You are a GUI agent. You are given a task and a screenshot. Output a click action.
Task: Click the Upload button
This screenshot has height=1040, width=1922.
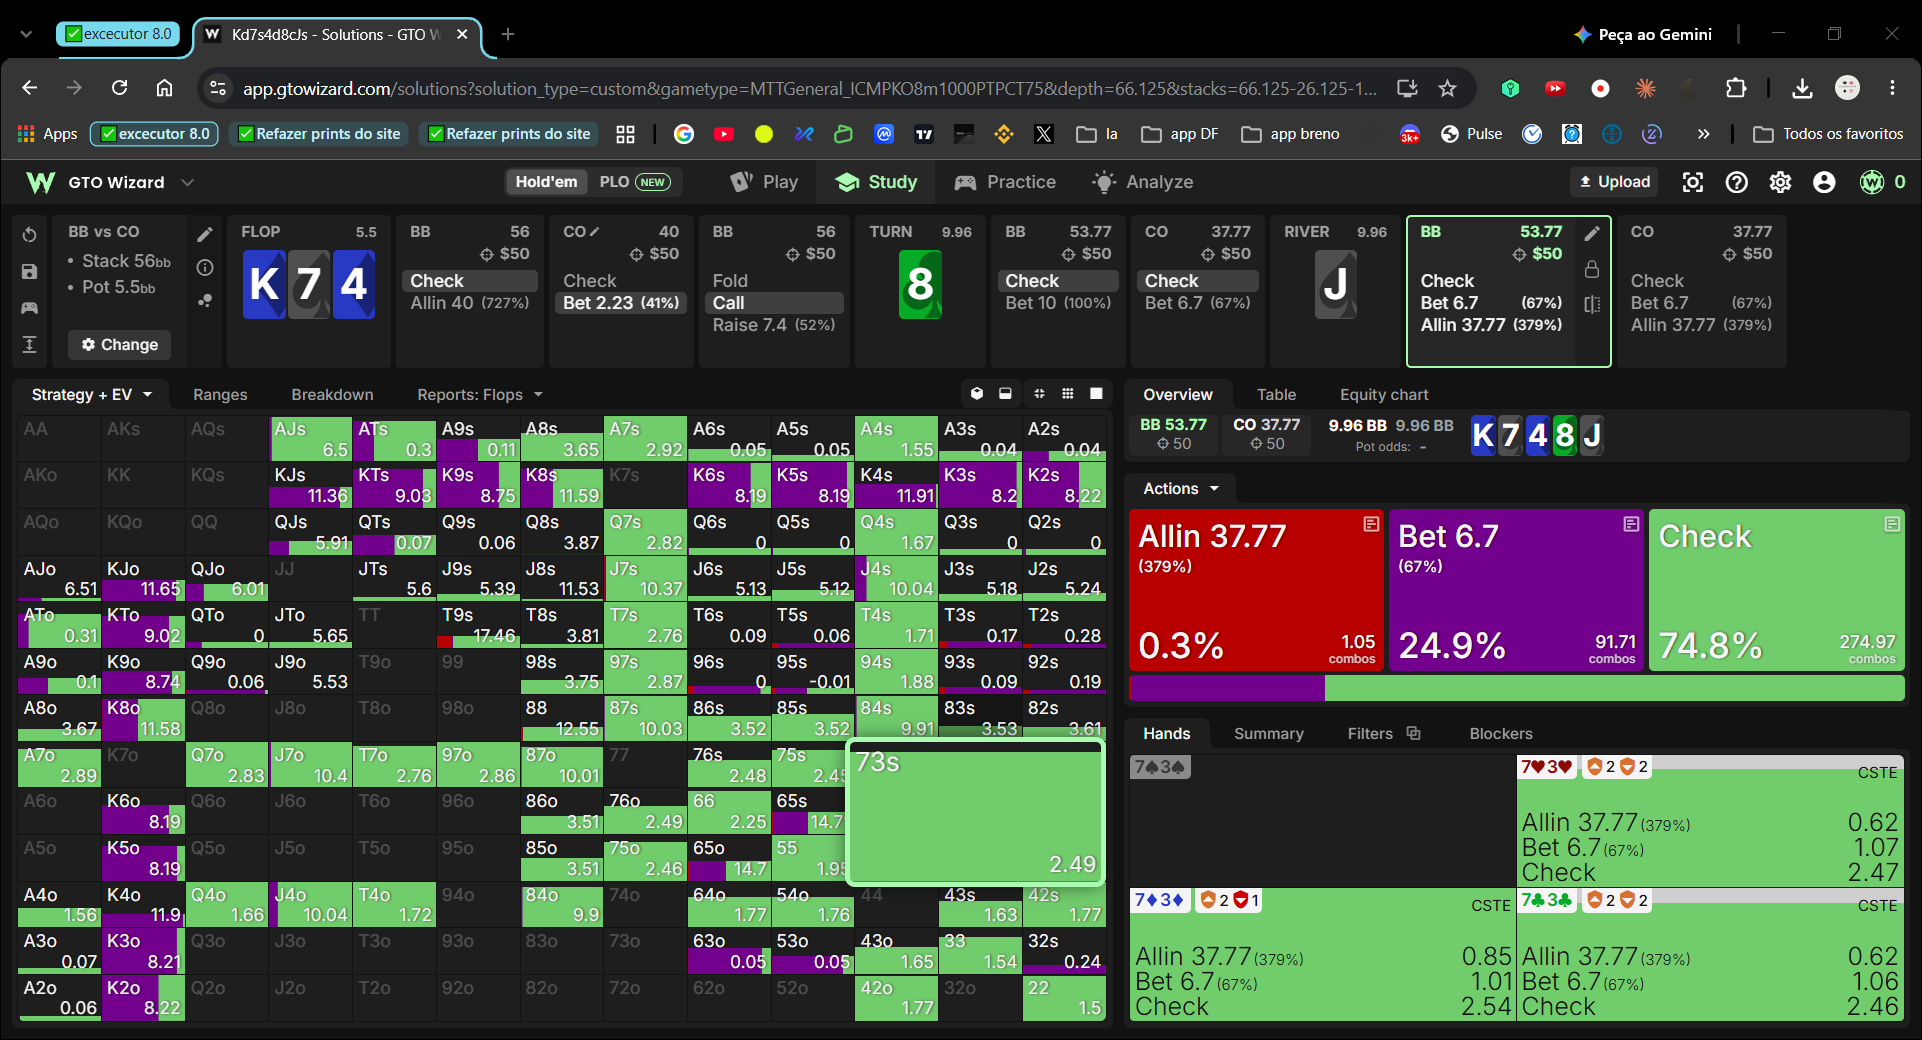coord(1614,182)
